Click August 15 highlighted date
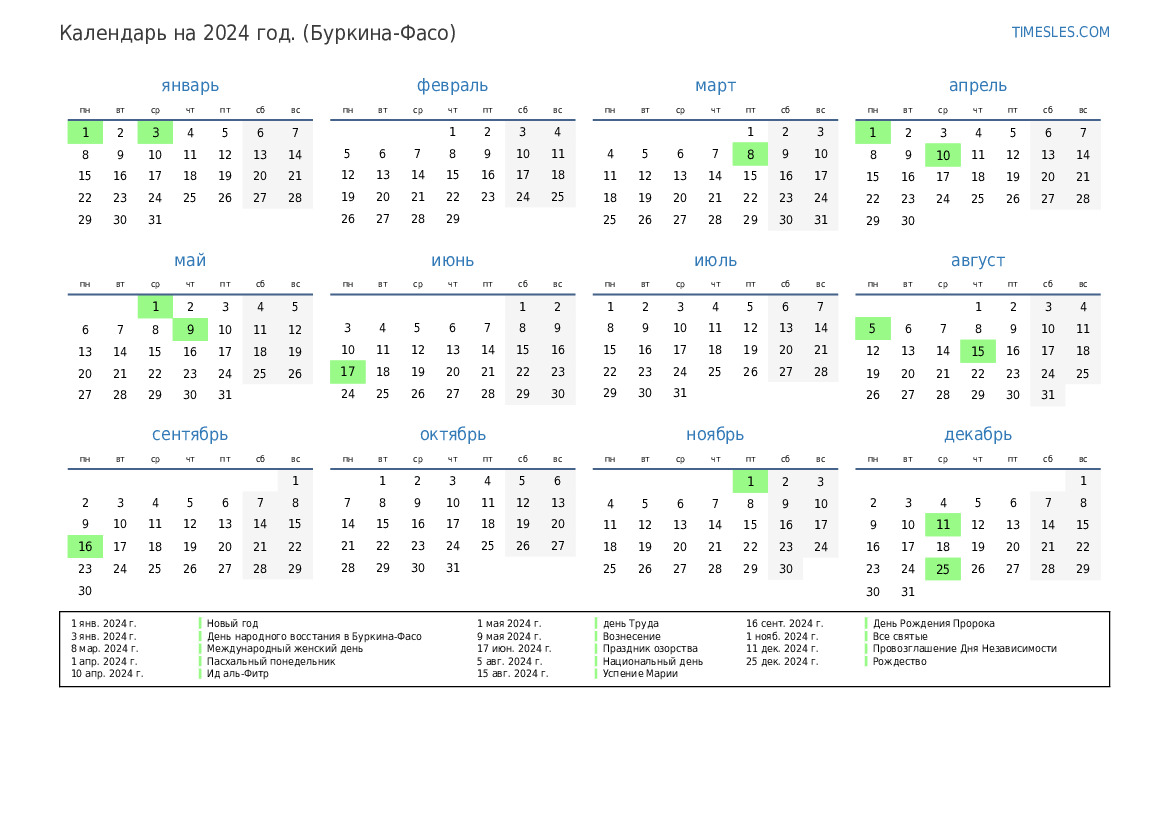Image resolution: width=1169 pixels, height=827 pixels. click(977, 351)
